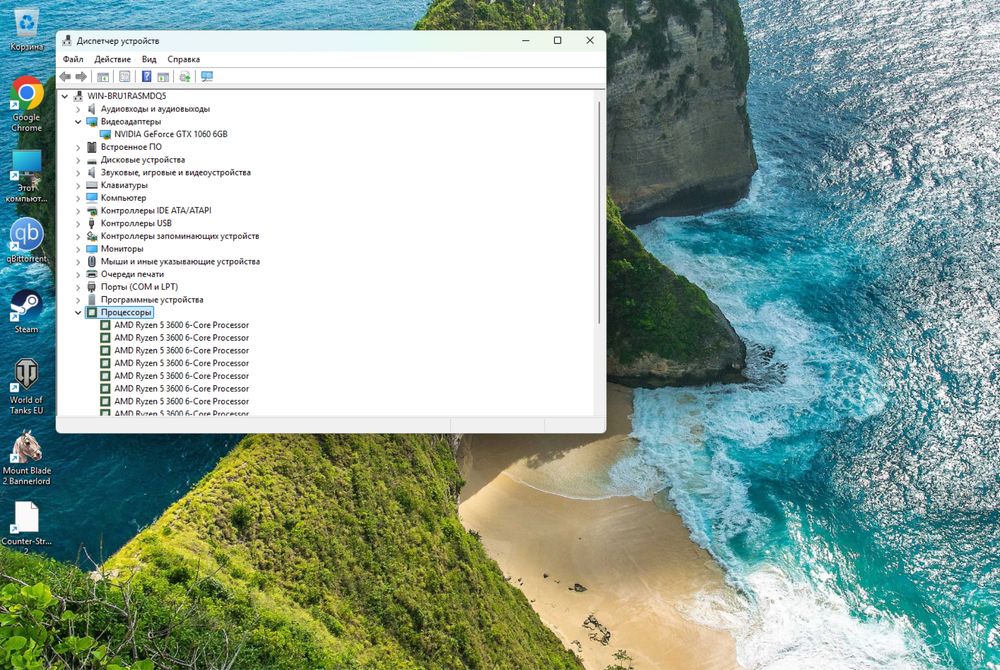Image resolution: width=1000 pixels, height=670 pixels.
Task: Click the device tree vertical scrollbar thumb
Action: coord(599,212)
